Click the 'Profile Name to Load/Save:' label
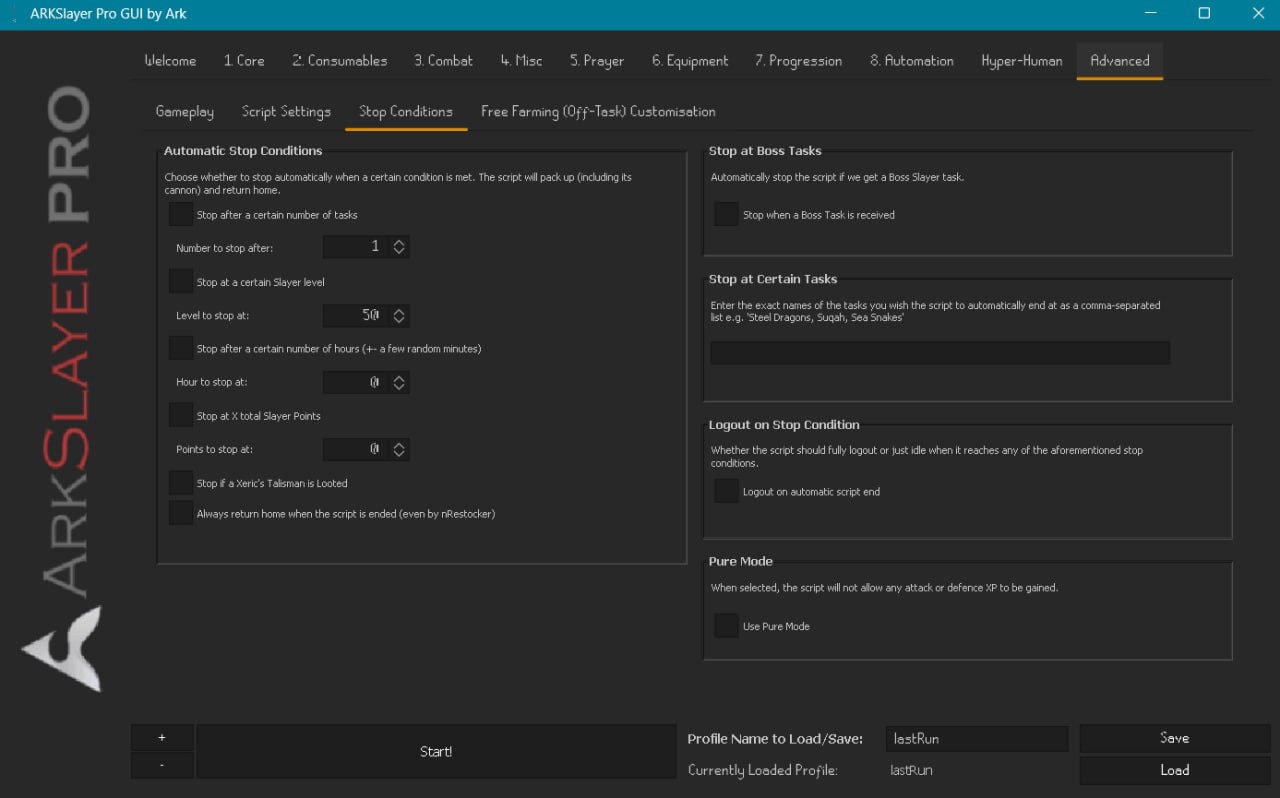 coord(775,739)
